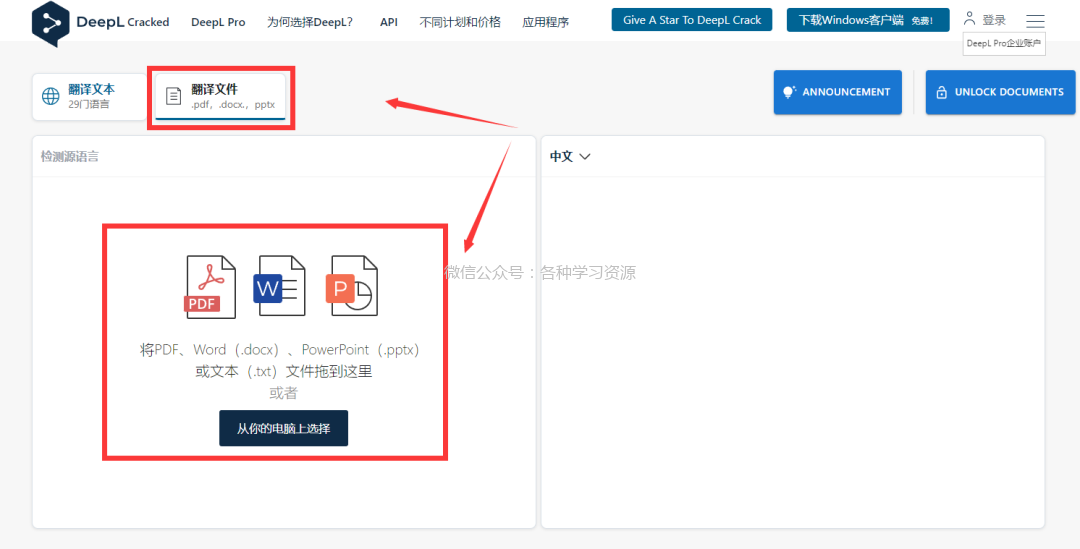Image resolution: width=1080 pixels, height=549 pixels.
Task: Open 不同计划和价格 pricing page
Action: pos(460,22)
